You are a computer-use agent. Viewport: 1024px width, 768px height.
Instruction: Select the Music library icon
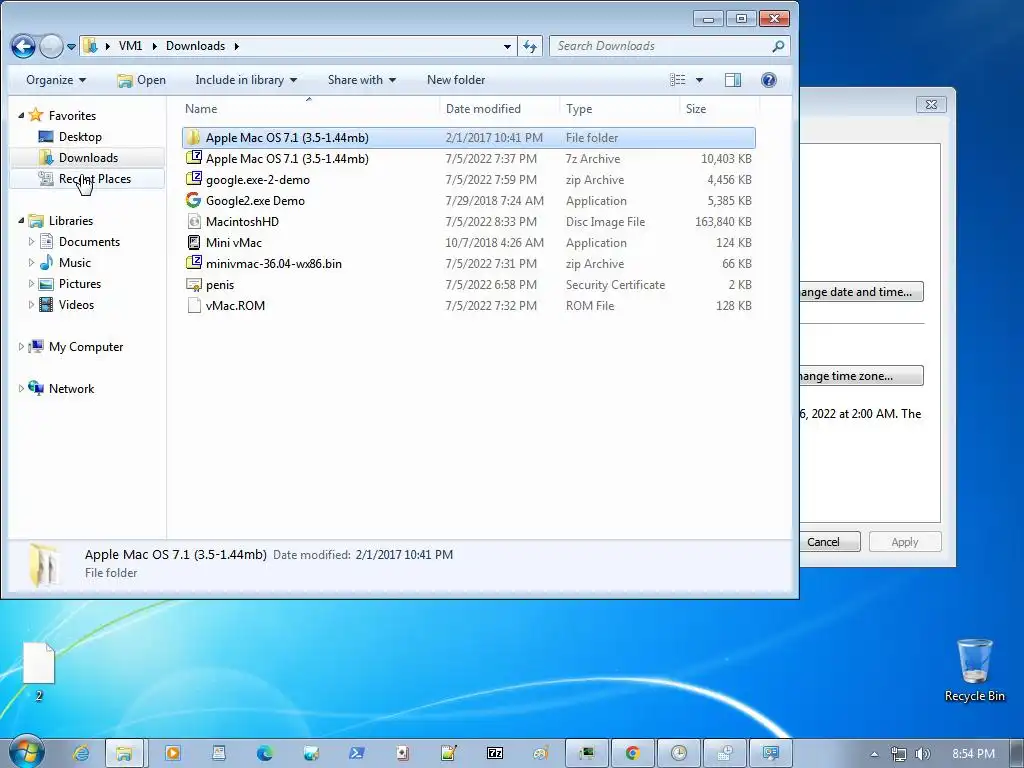pyautogui.click(x=46, y=263)
